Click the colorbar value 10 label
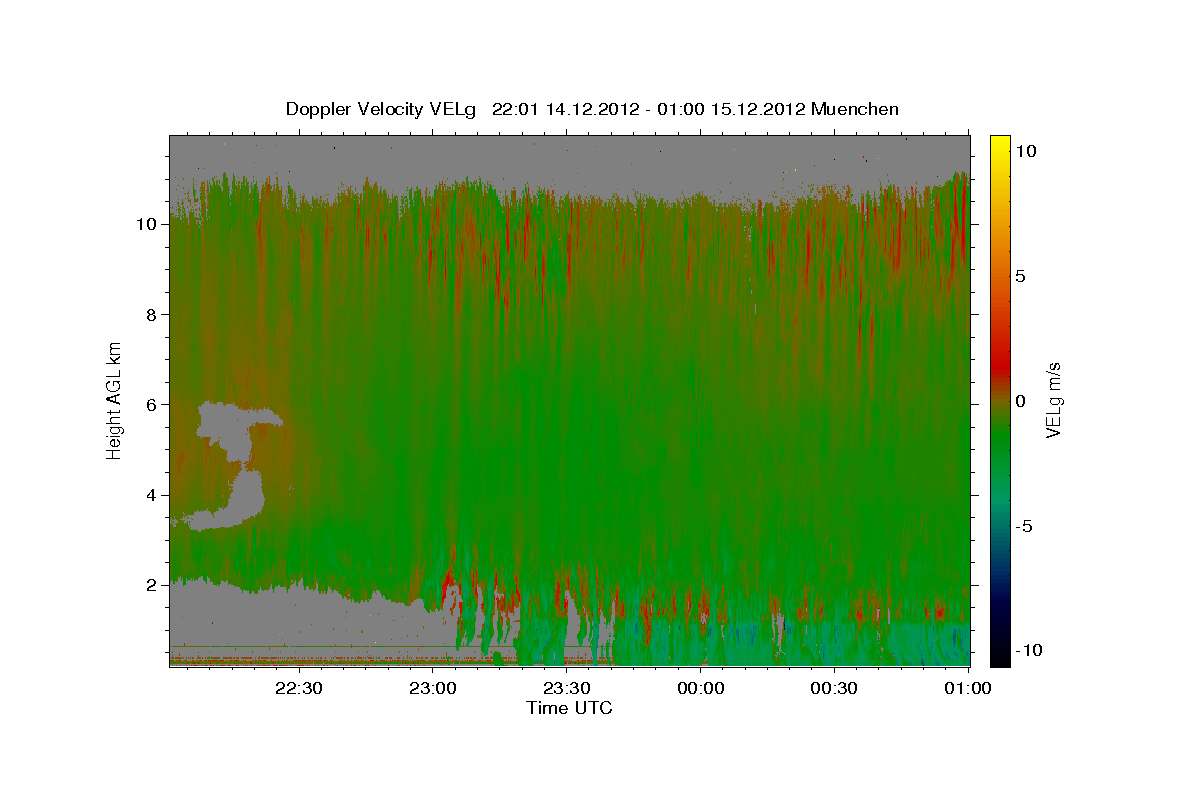This screenshot has height=800, width=1200. pos(1025,150)
